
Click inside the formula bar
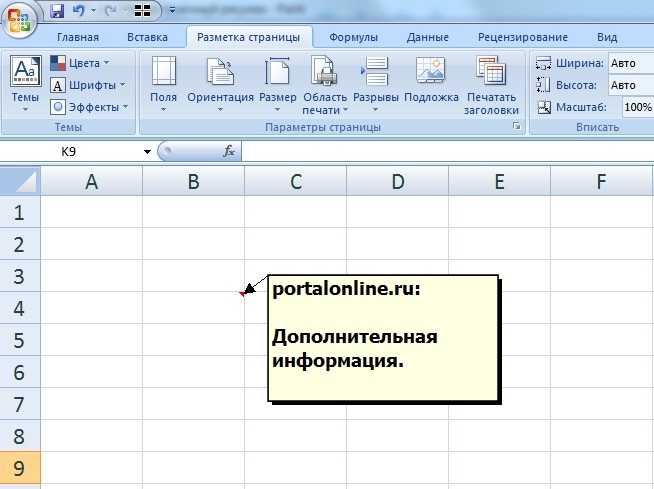pos(447,151)
